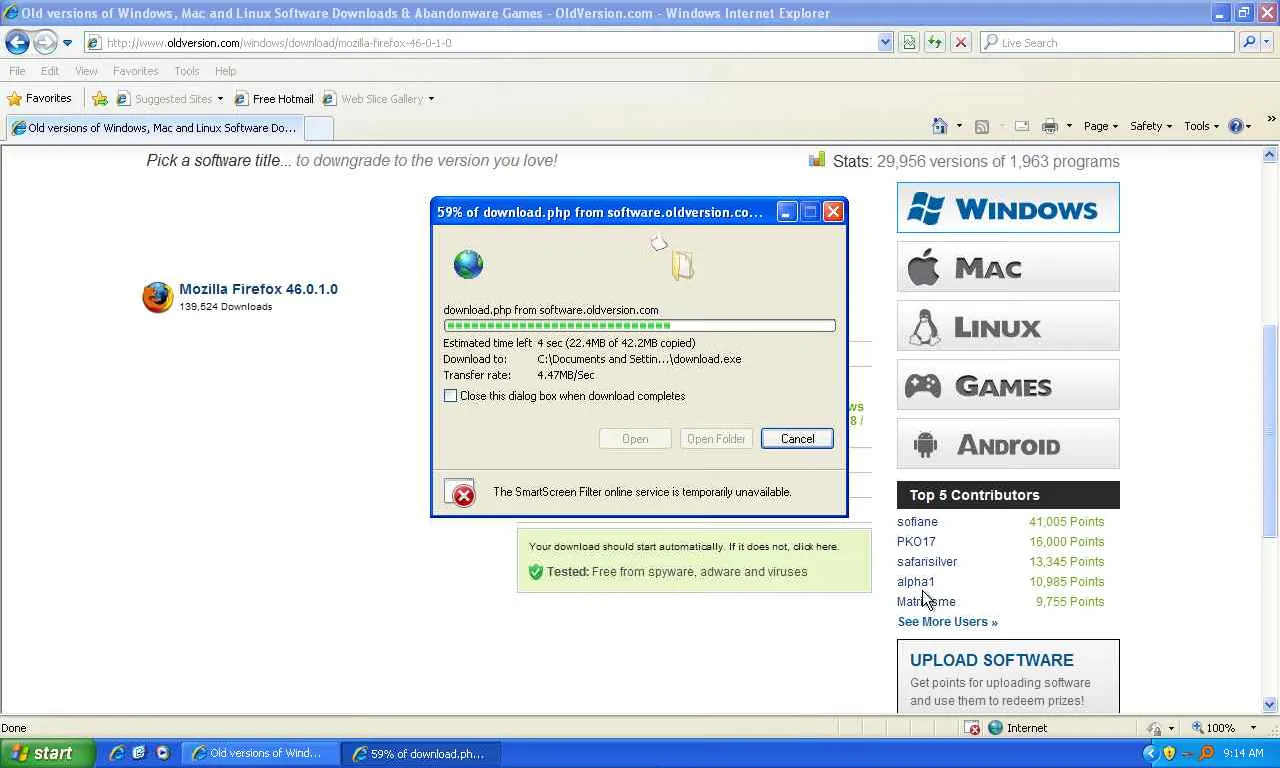Viewport: 1280px width, 768px height.
Task: Click the vertical scrollbar down arrow
Action: (1270, 704)
